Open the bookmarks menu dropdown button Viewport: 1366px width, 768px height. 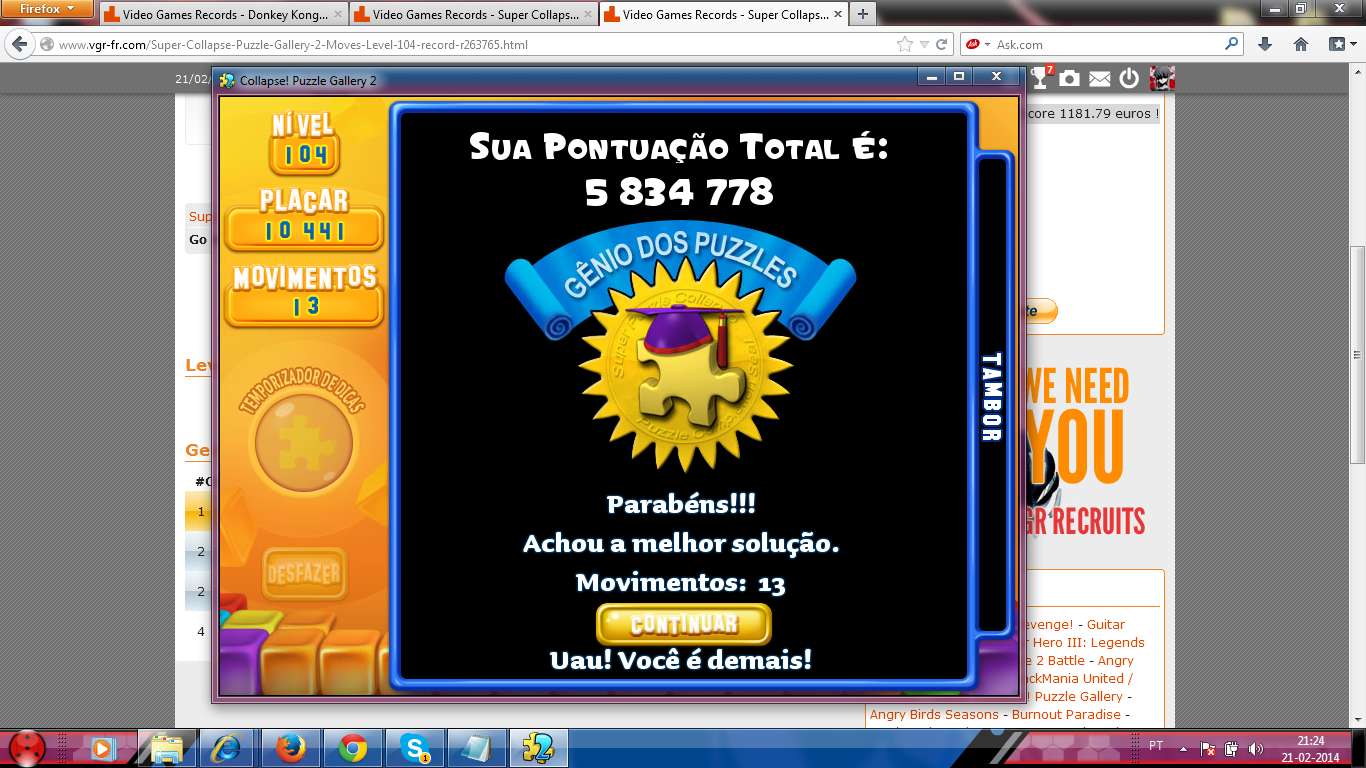pos(1341,44)
